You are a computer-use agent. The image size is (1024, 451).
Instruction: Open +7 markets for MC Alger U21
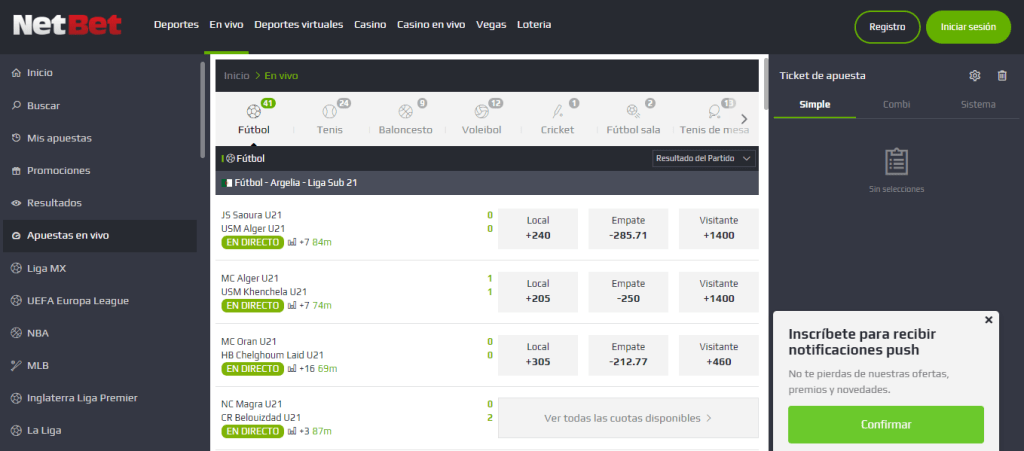pyautogui.click(x=304, y=305)
